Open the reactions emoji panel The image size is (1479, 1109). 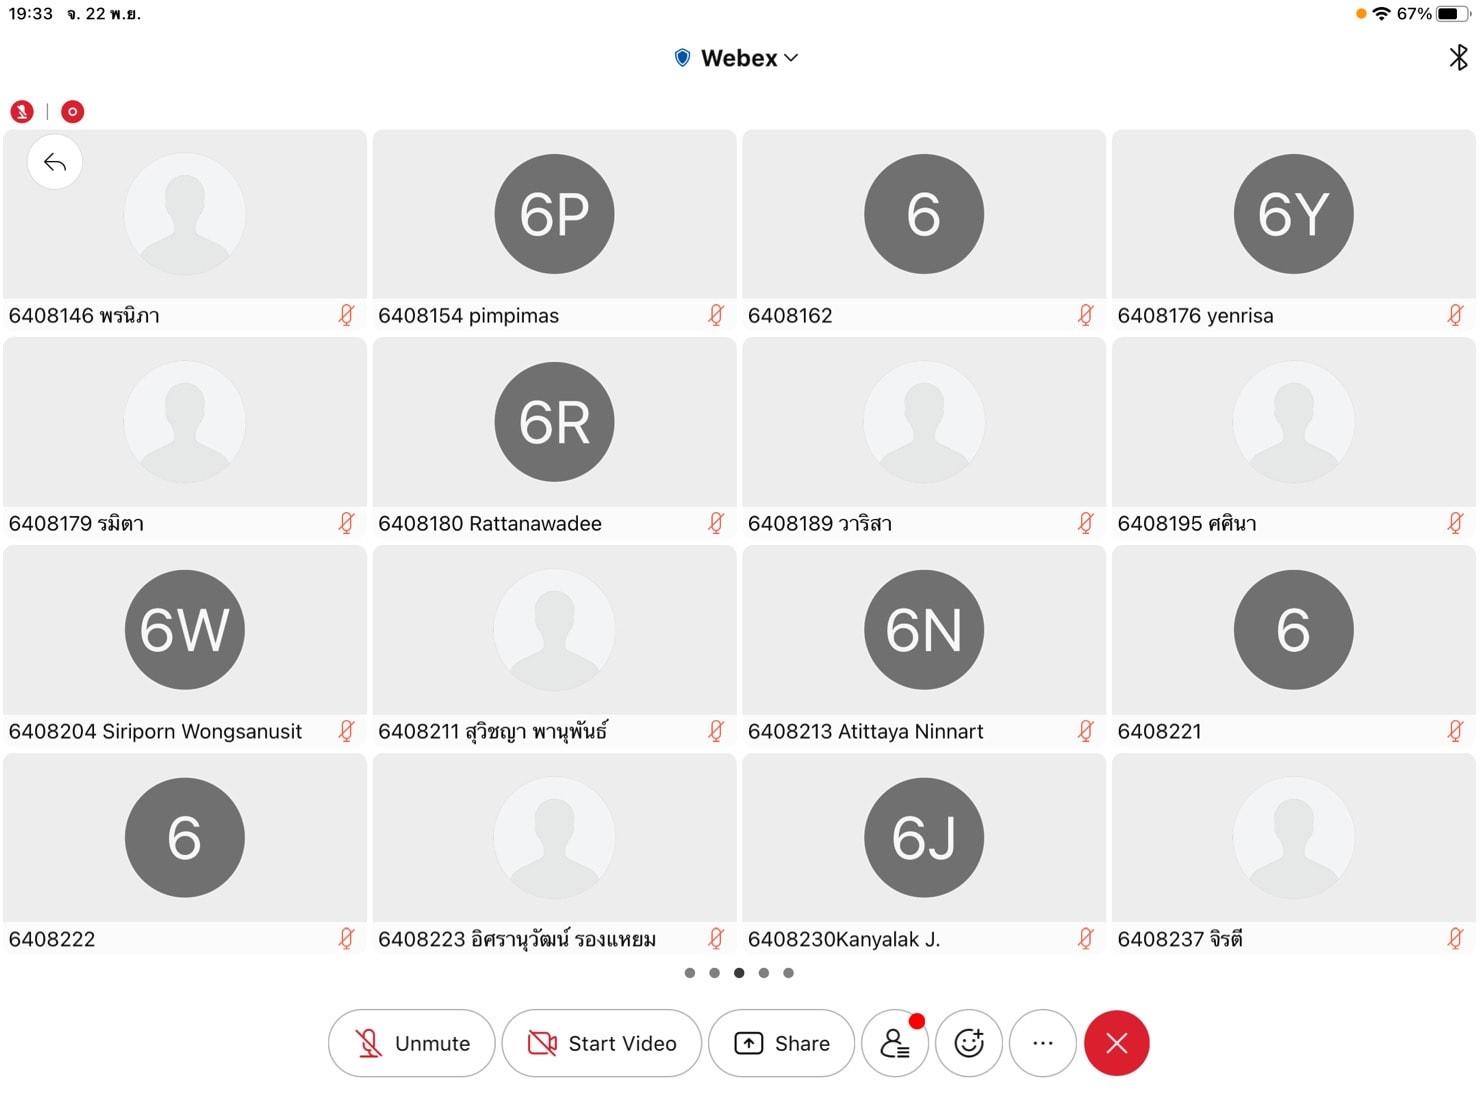(x=969, y=1043)
